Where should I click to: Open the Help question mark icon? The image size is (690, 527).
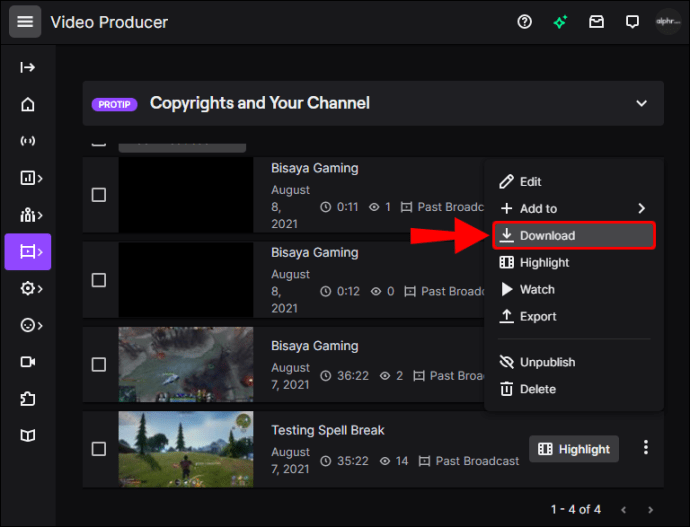click(x=525, y=22)
